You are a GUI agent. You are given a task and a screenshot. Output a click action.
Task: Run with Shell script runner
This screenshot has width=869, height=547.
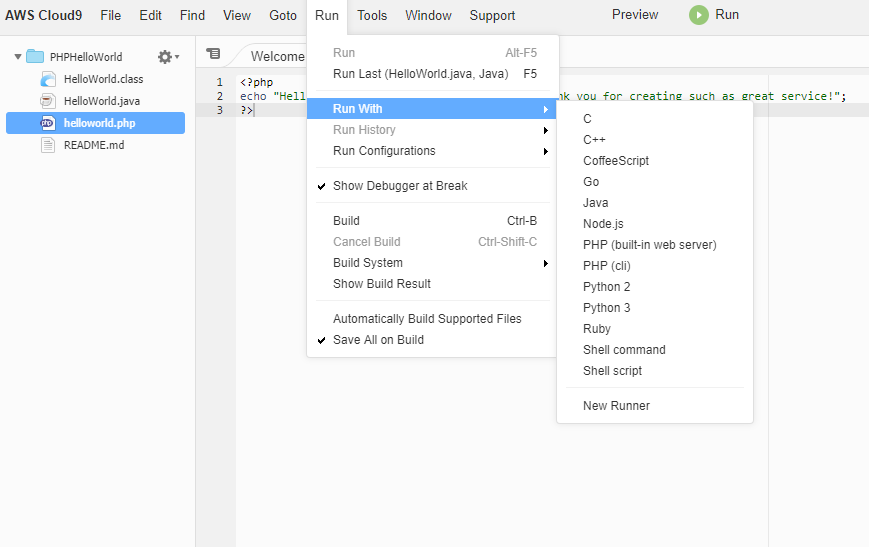tap(655, 371)
